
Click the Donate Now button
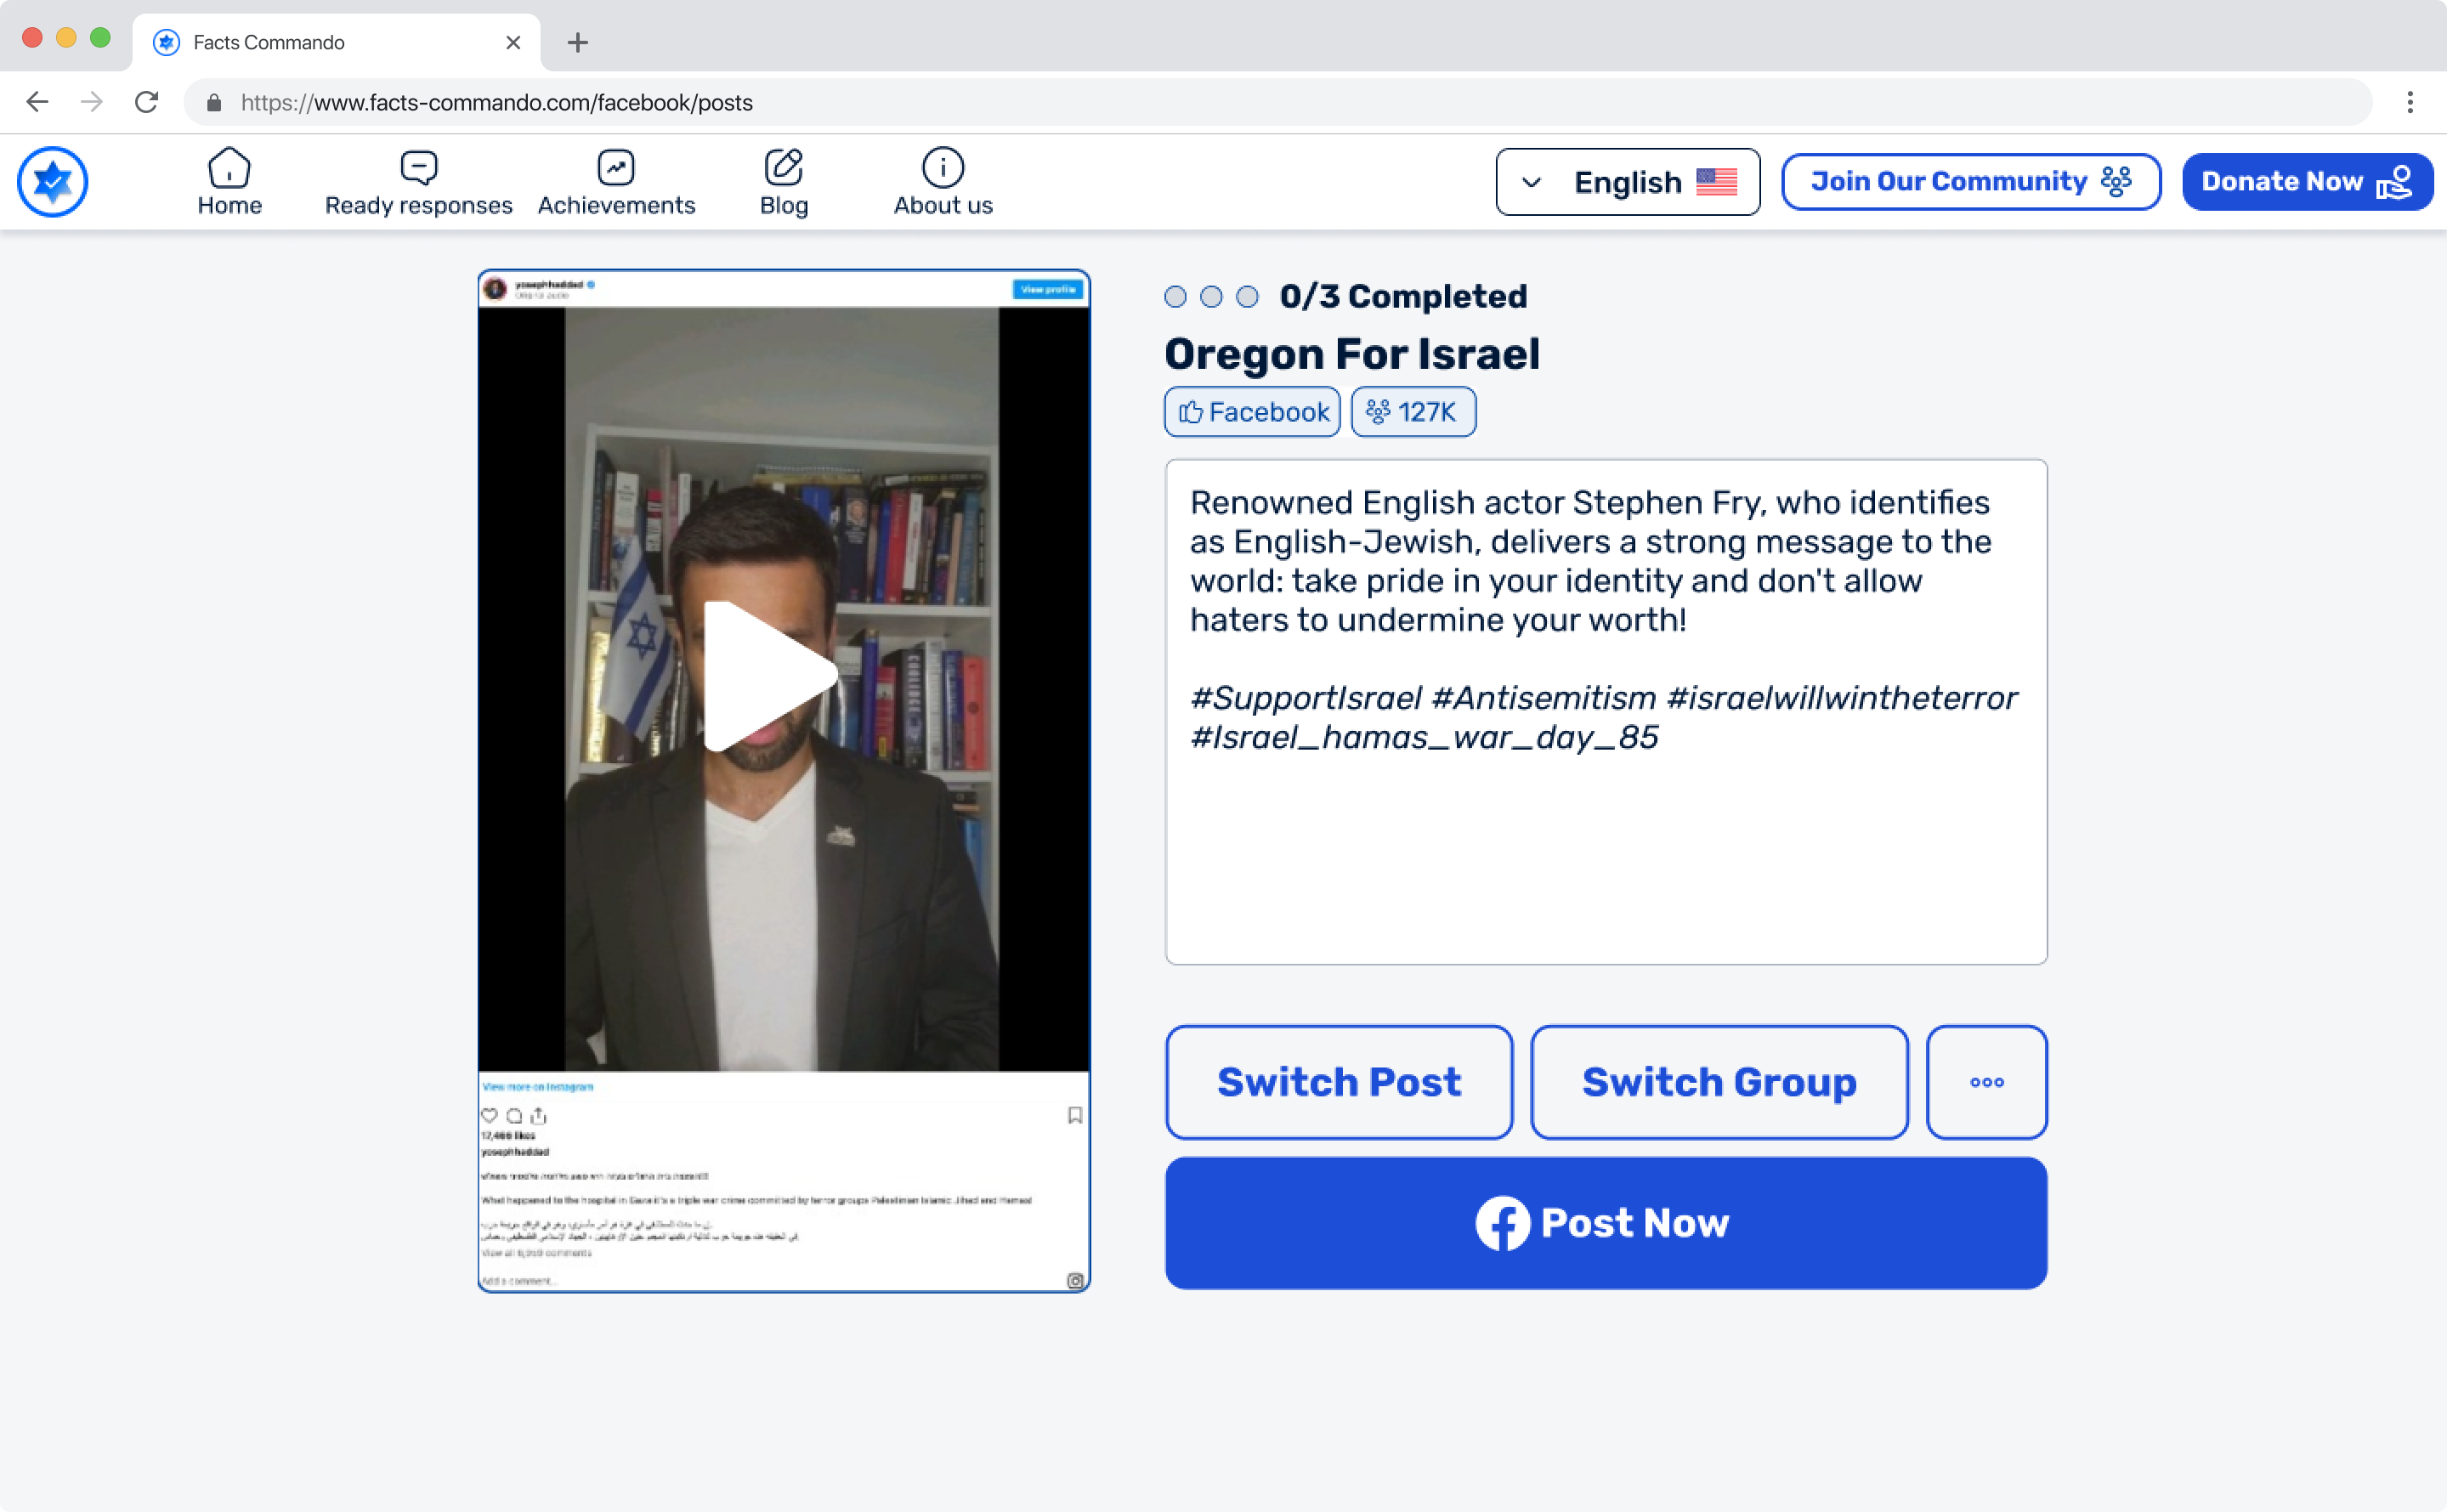[x=2307, y=182]
